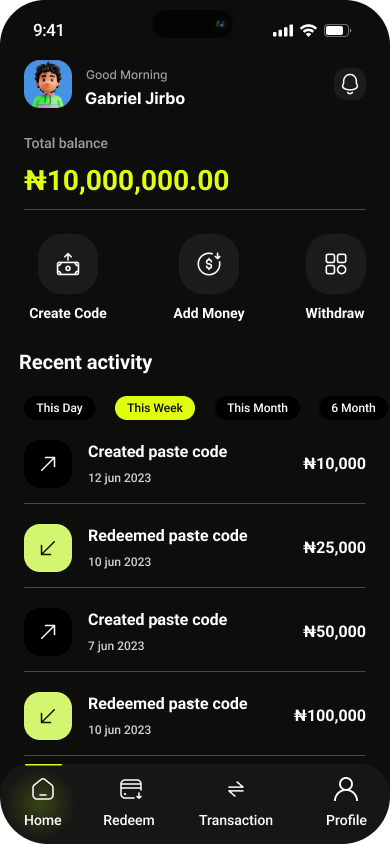Select the This Week filter chip
Image resolution: width=390 pixels, height=844 pixels.
[155, 408]
